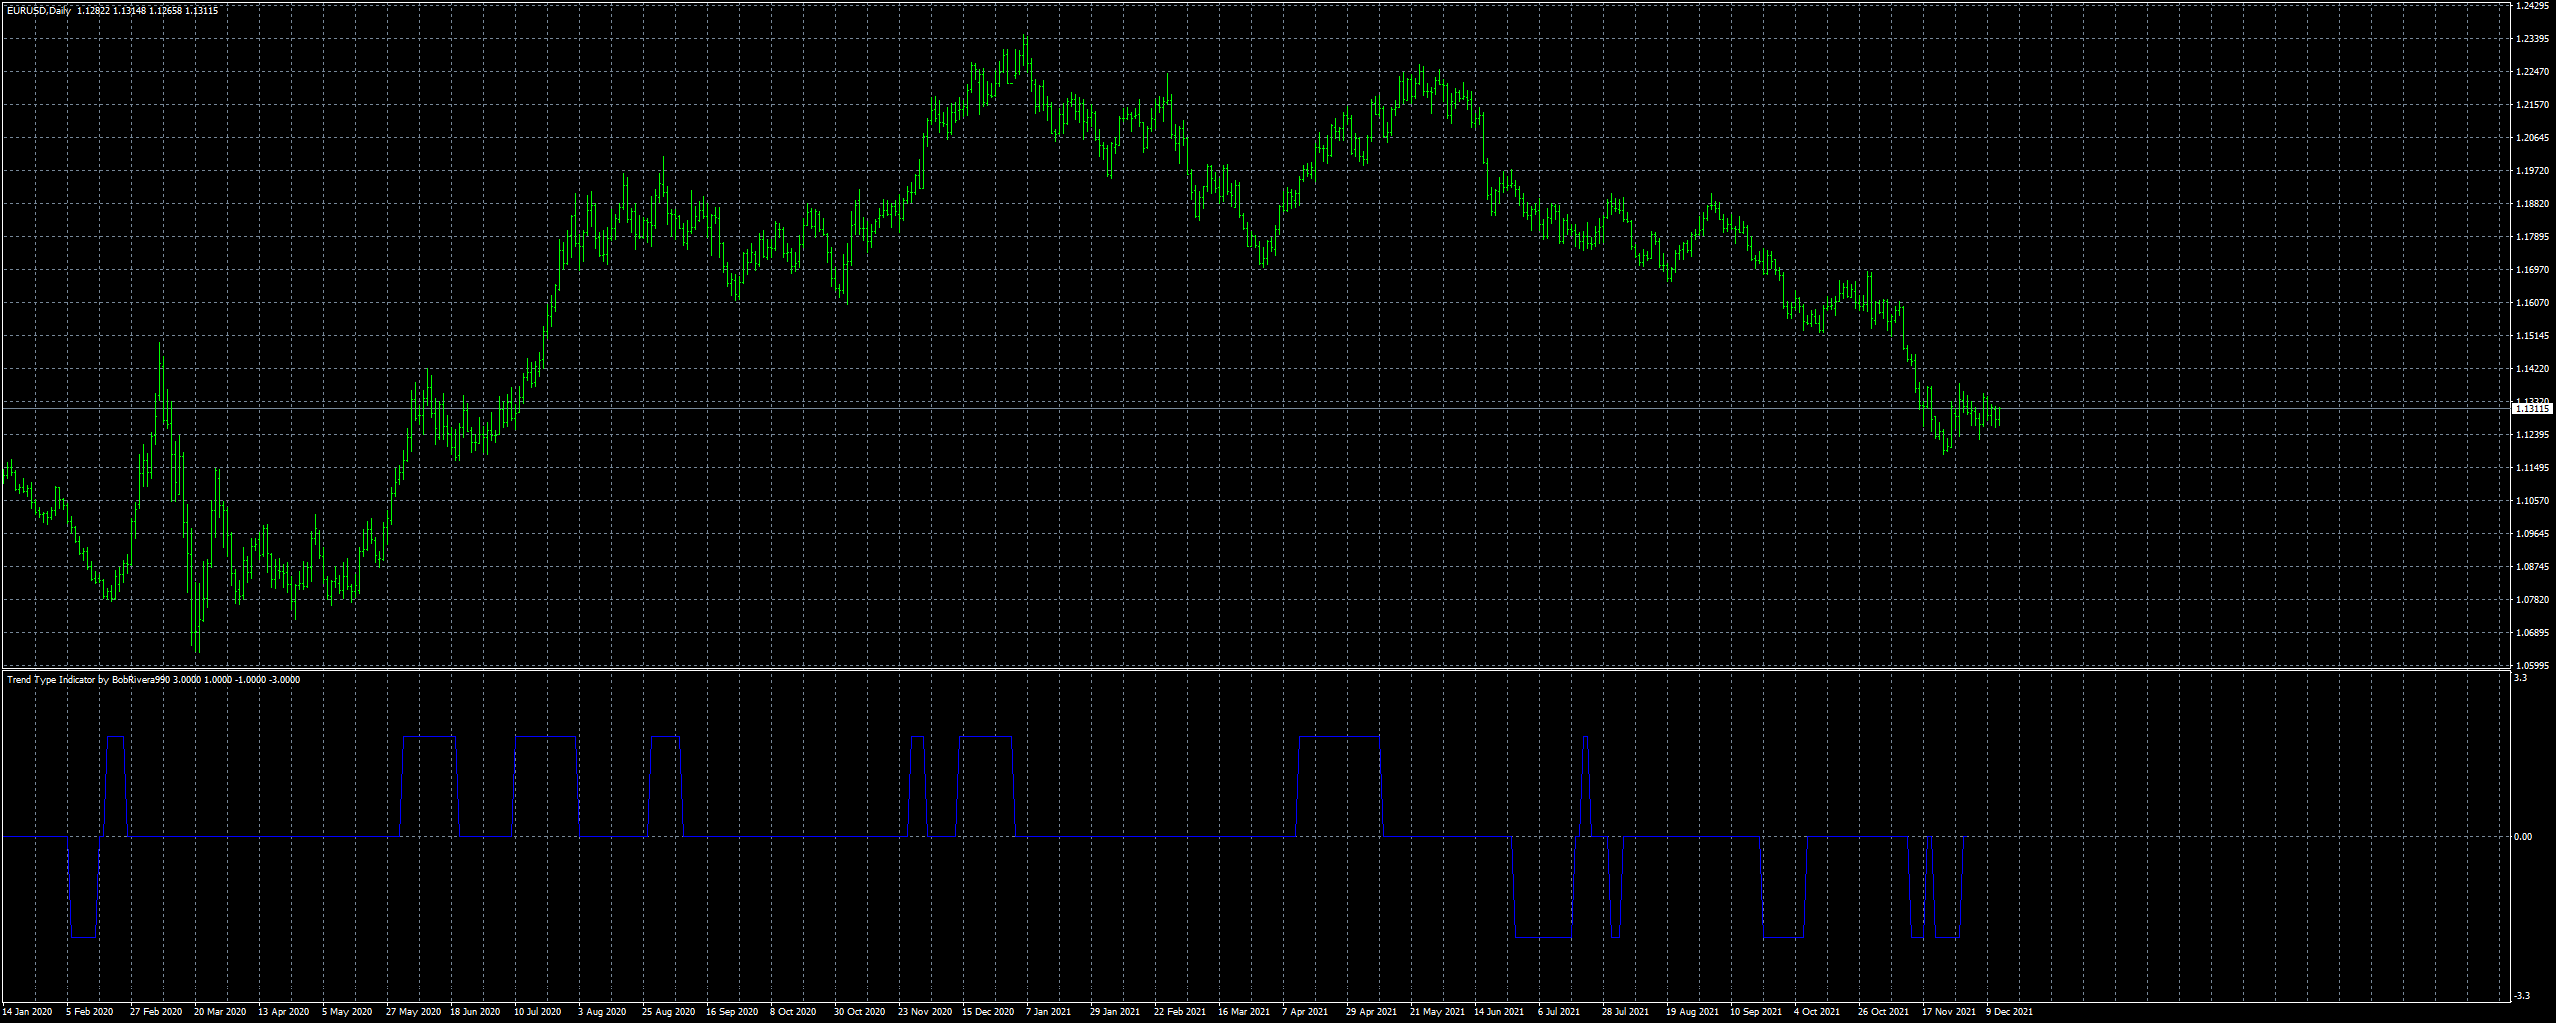
Task: Click the 26 Oct 2021 date label
Action: (x=1884, y=1012)
